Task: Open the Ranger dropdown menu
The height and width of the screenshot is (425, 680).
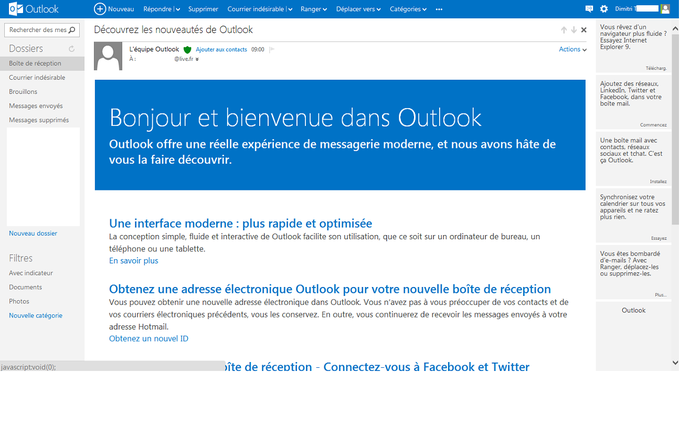Action: click(x=314, y=9)
